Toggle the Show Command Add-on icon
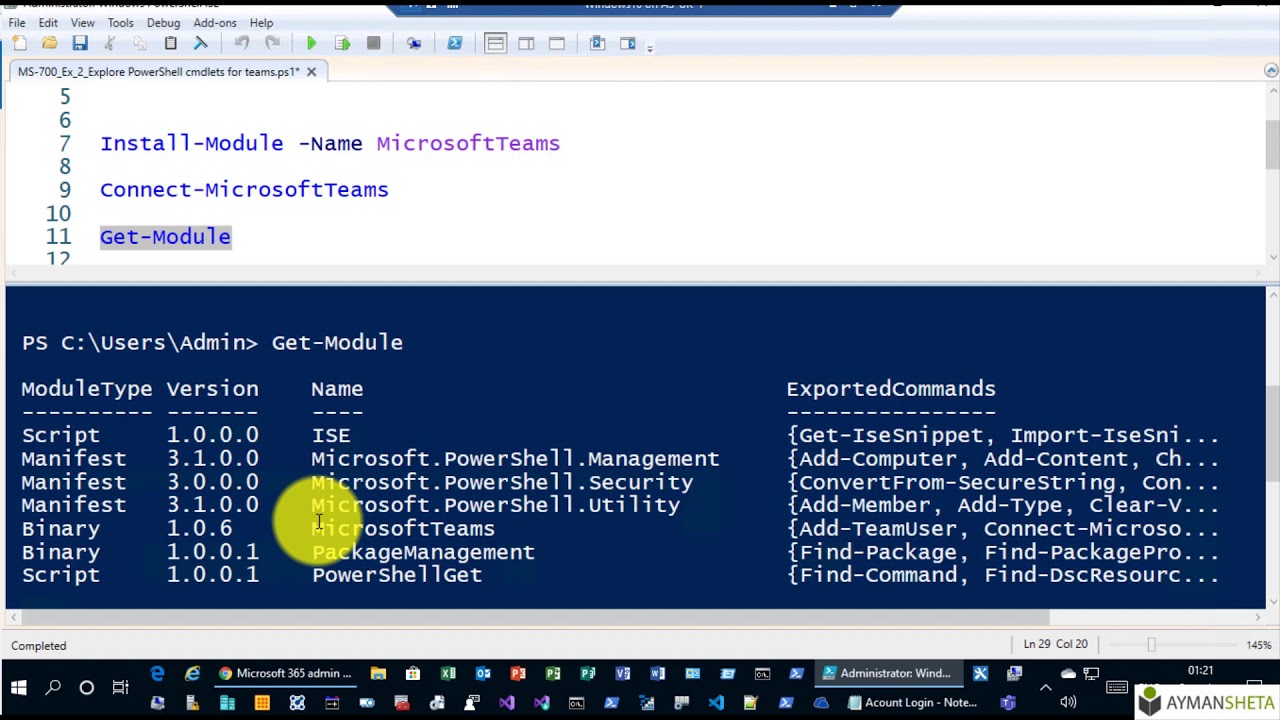This screenshot has width=1280, height=720. [x=628, y=43]
